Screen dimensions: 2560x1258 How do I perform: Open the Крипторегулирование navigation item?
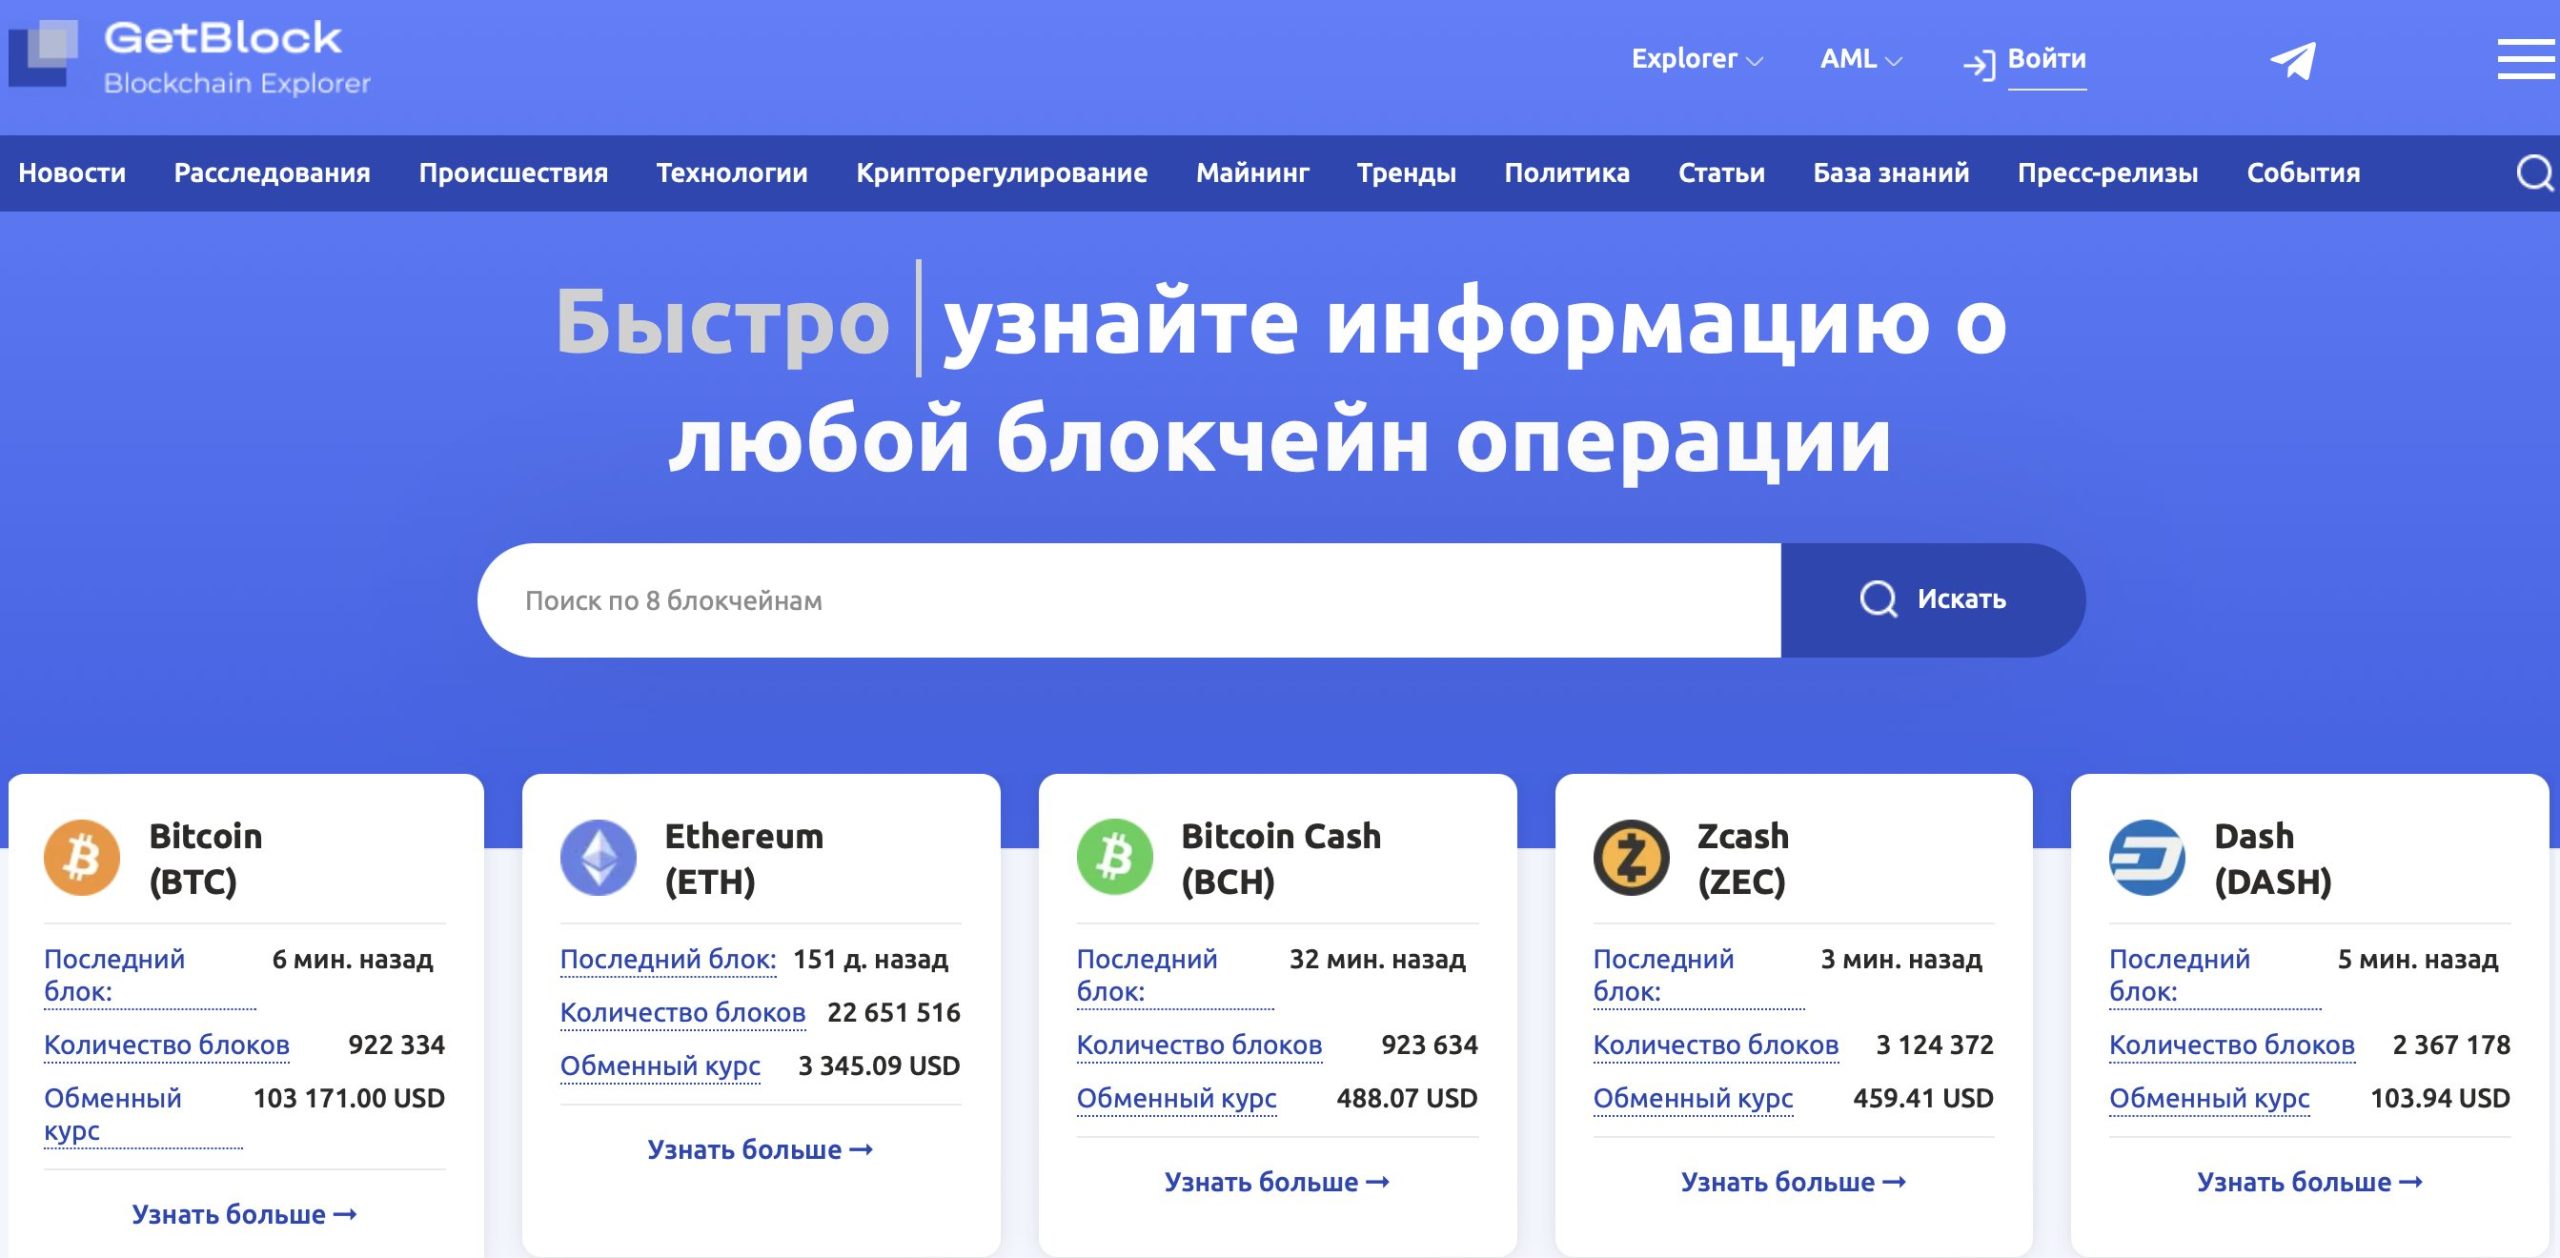click(1001, 173)
